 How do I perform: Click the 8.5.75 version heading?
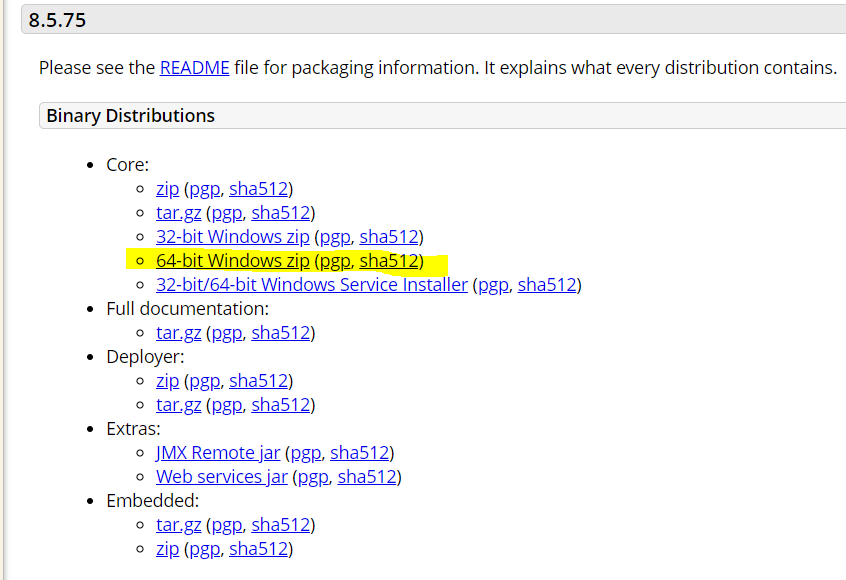57,20
